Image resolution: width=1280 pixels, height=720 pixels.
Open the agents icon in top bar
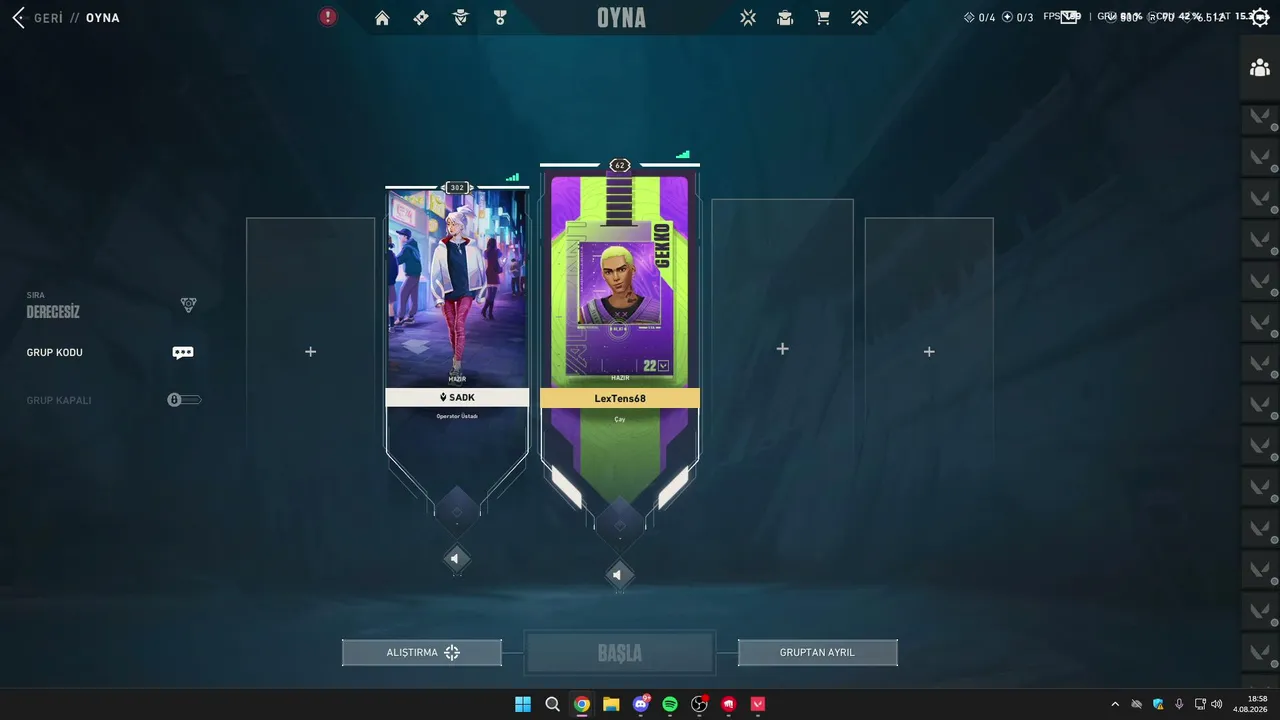coord(460,18)
